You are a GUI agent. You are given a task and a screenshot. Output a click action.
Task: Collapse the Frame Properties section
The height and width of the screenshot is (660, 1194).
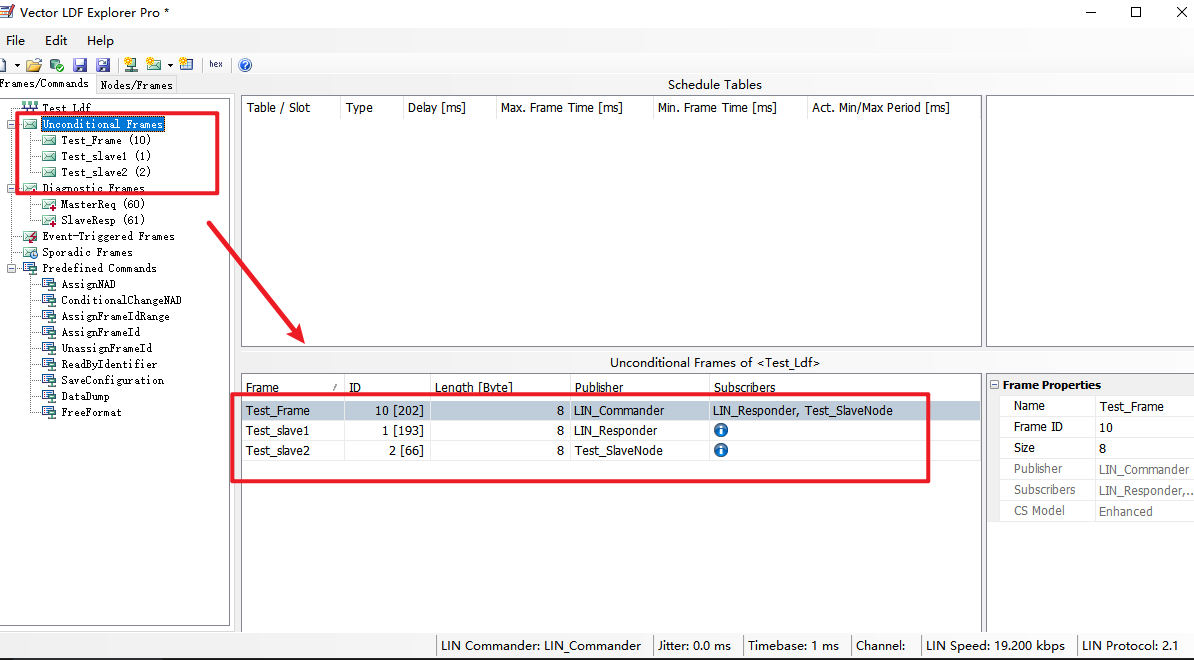994,385
